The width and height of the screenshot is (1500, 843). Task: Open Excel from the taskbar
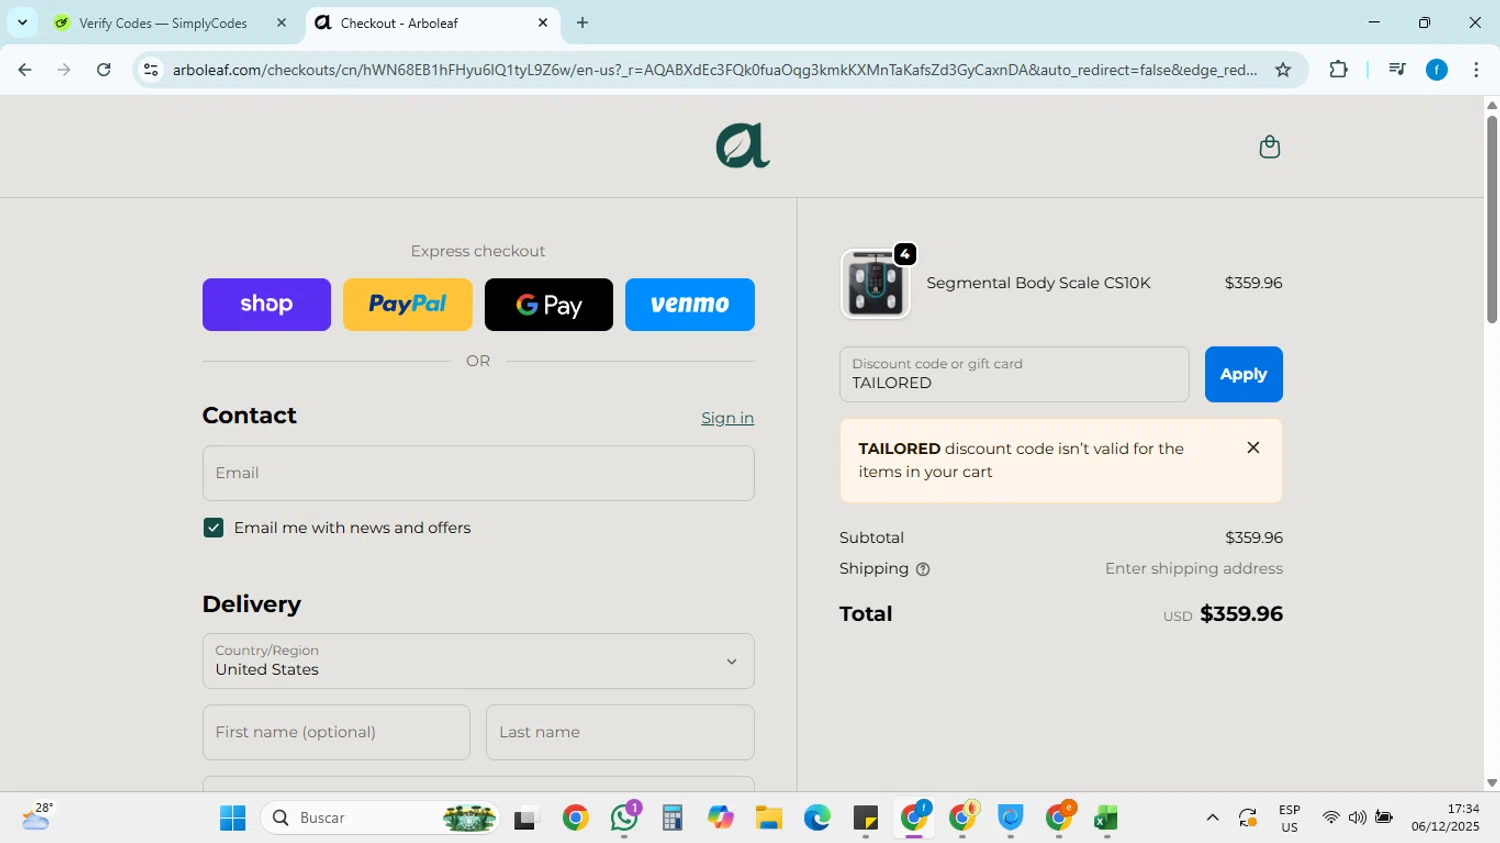[1106, 818]
